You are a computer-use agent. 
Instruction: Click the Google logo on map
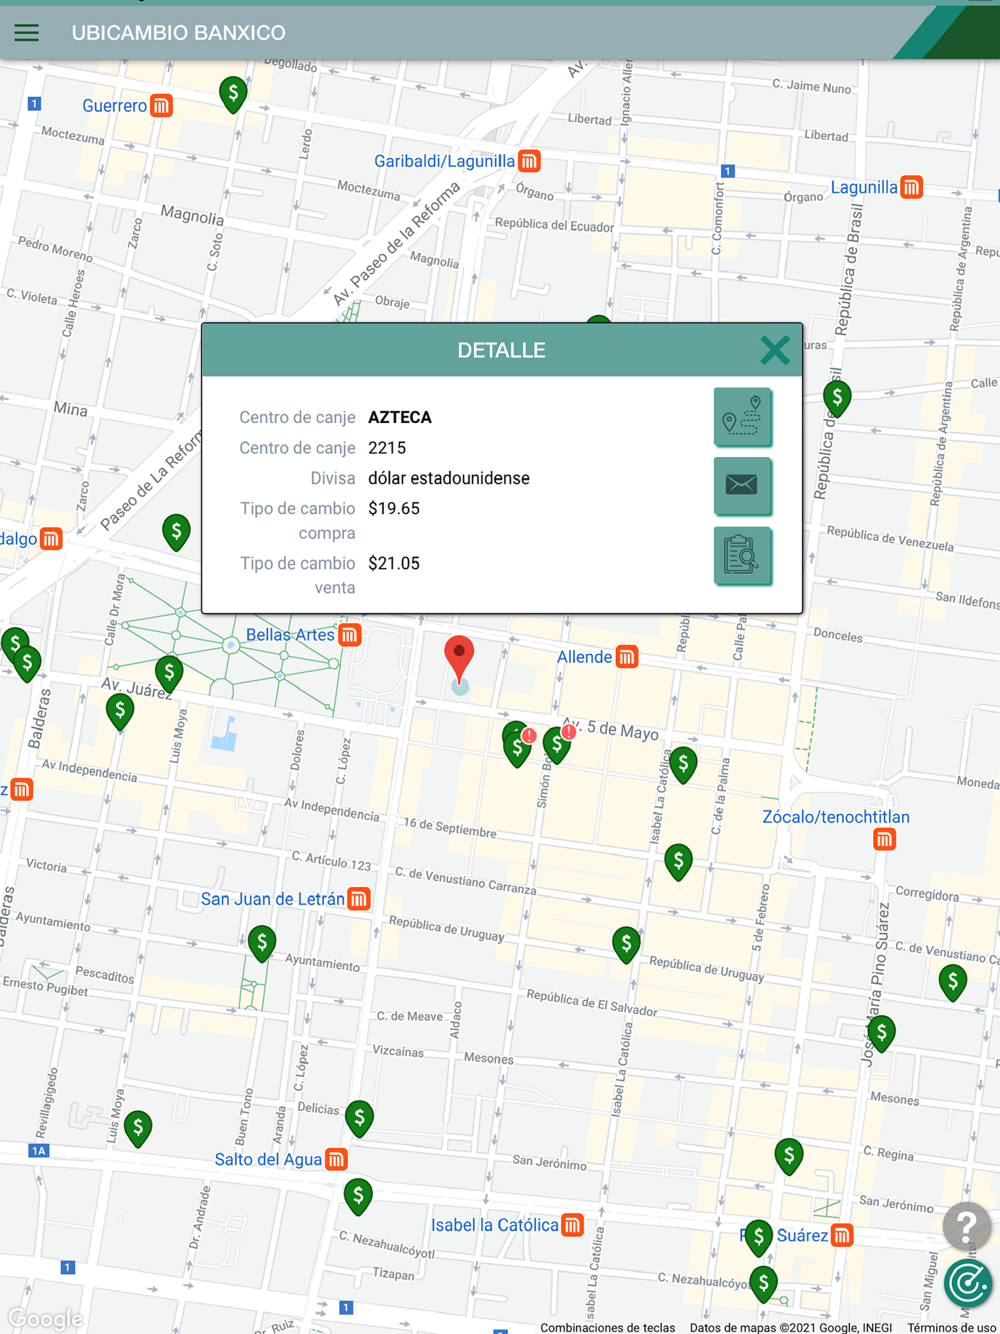tap(45, 1319)
